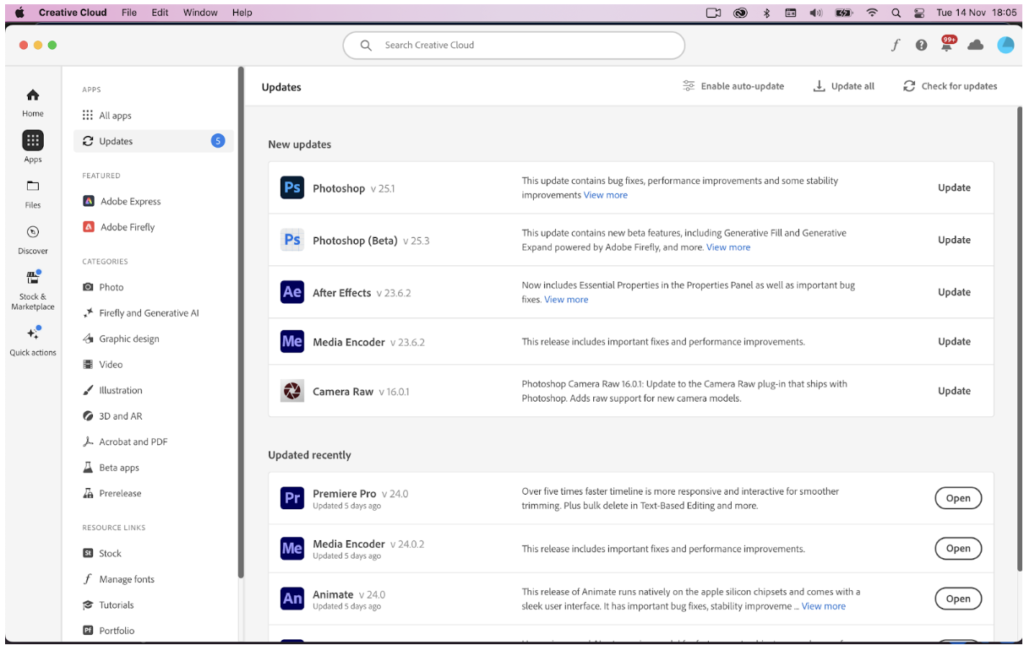The height and width of the screenshot is (645, 1024).
Task: Open Manage fonts resource link
Action: 119,579
